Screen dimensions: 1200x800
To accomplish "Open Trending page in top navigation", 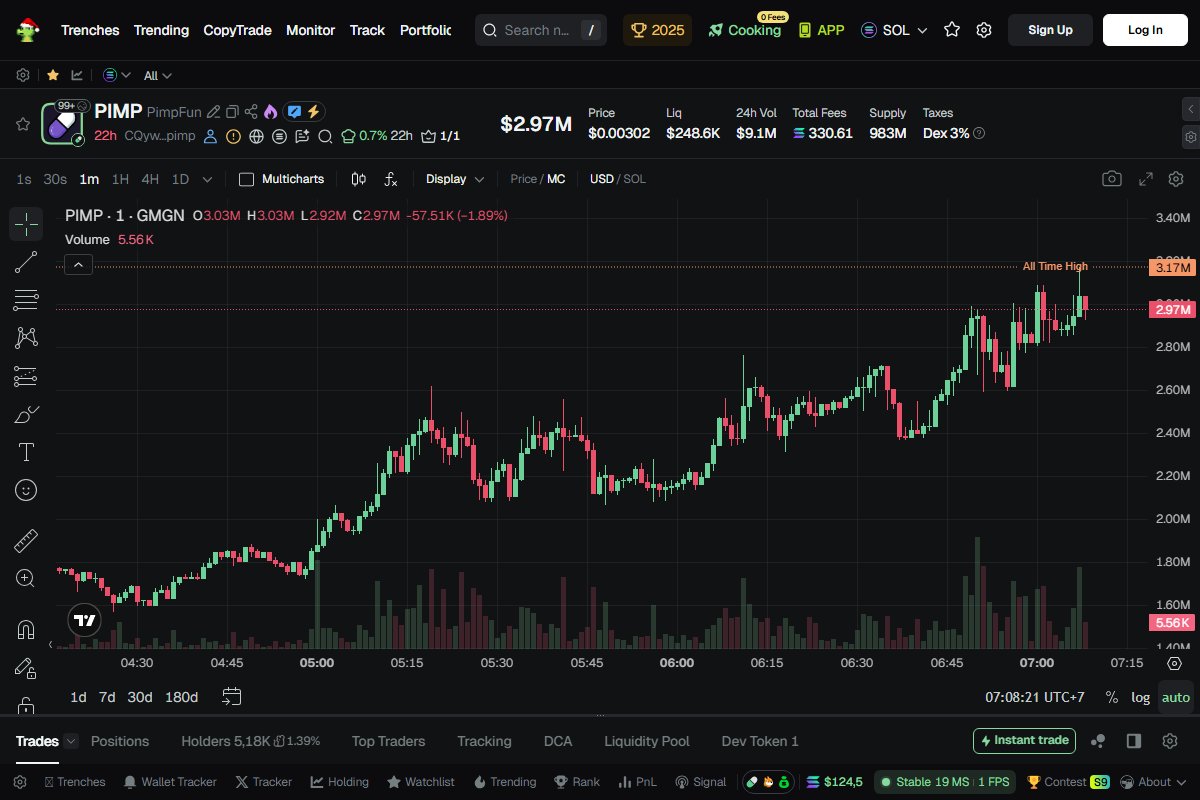I will click(161, 30).
